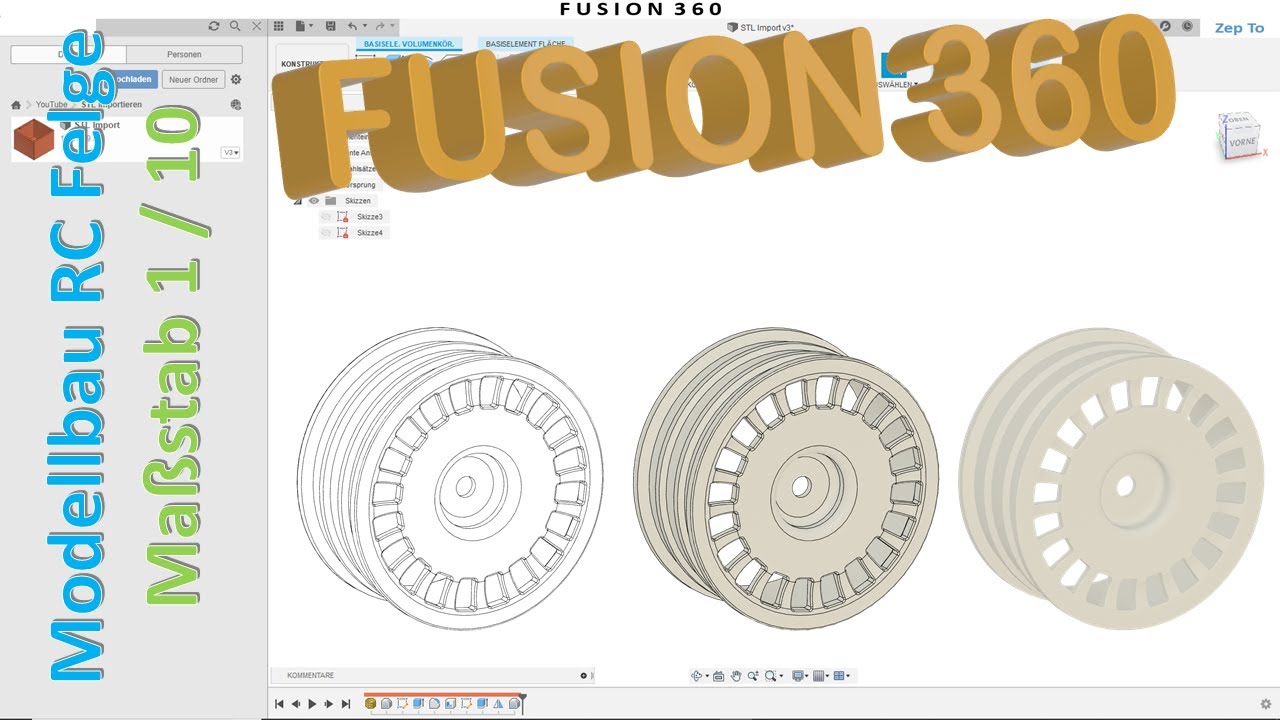This screenshot has height=720, width=1280.
Task: Activate the Pan hand tool
Action: [736, 676]
